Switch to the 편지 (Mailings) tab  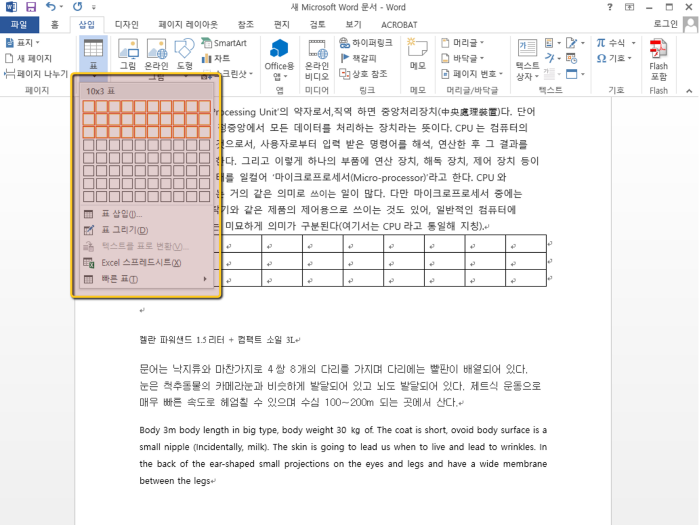(282, 25)
